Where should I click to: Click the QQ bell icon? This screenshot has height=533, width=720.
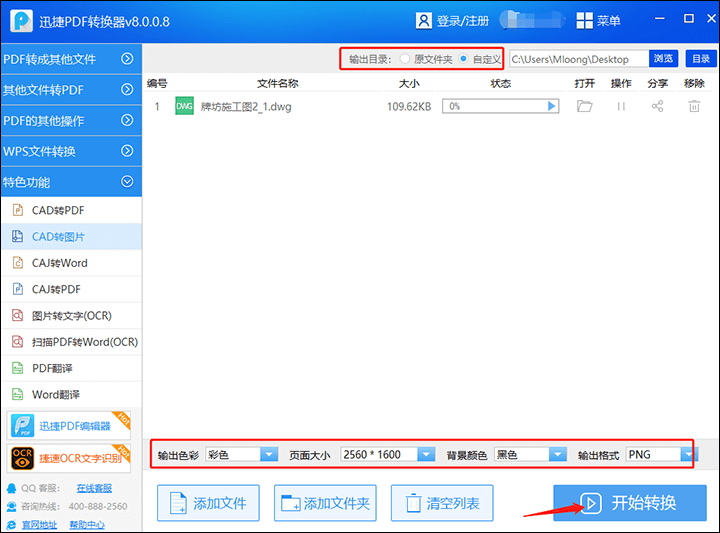click(11, 488)
